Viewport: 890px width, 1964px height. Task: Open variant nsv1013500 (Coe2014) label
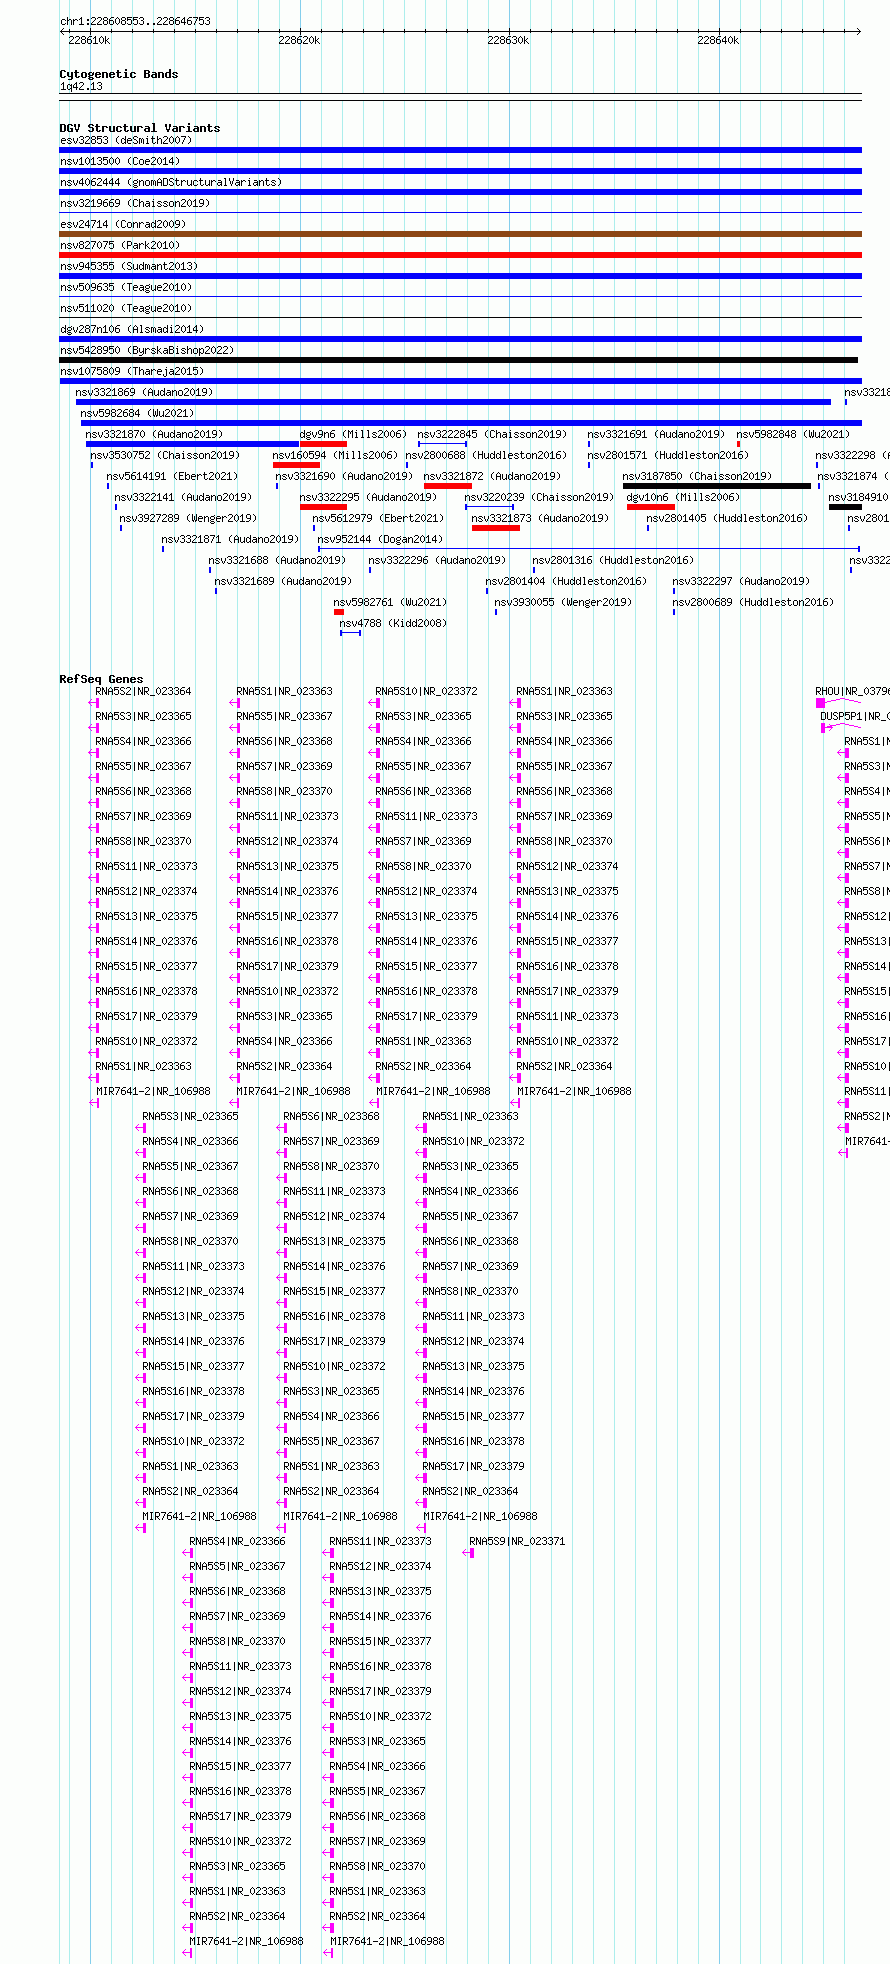pos(120,161)
